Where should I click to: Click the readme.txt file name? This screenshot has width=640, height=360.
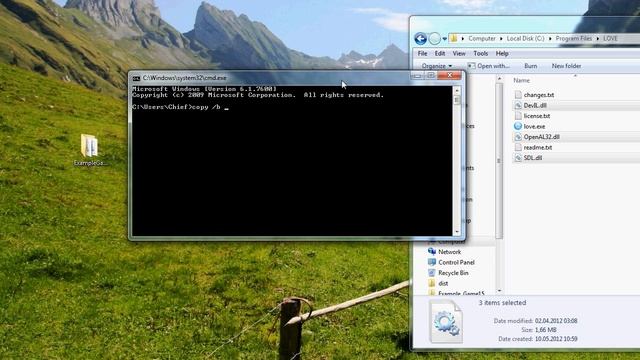(538, 147)
